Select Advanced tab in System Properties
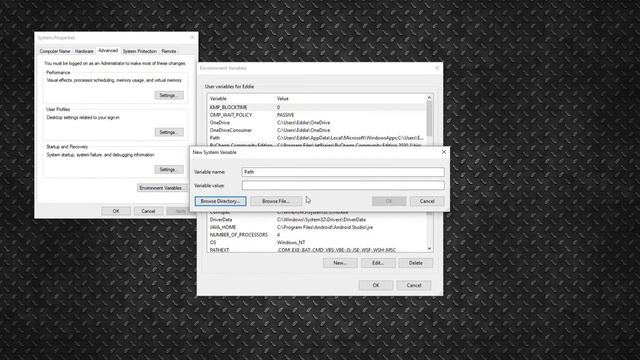Screen dimensions: 640x360 pyautogui.click(x=108, y=51)
